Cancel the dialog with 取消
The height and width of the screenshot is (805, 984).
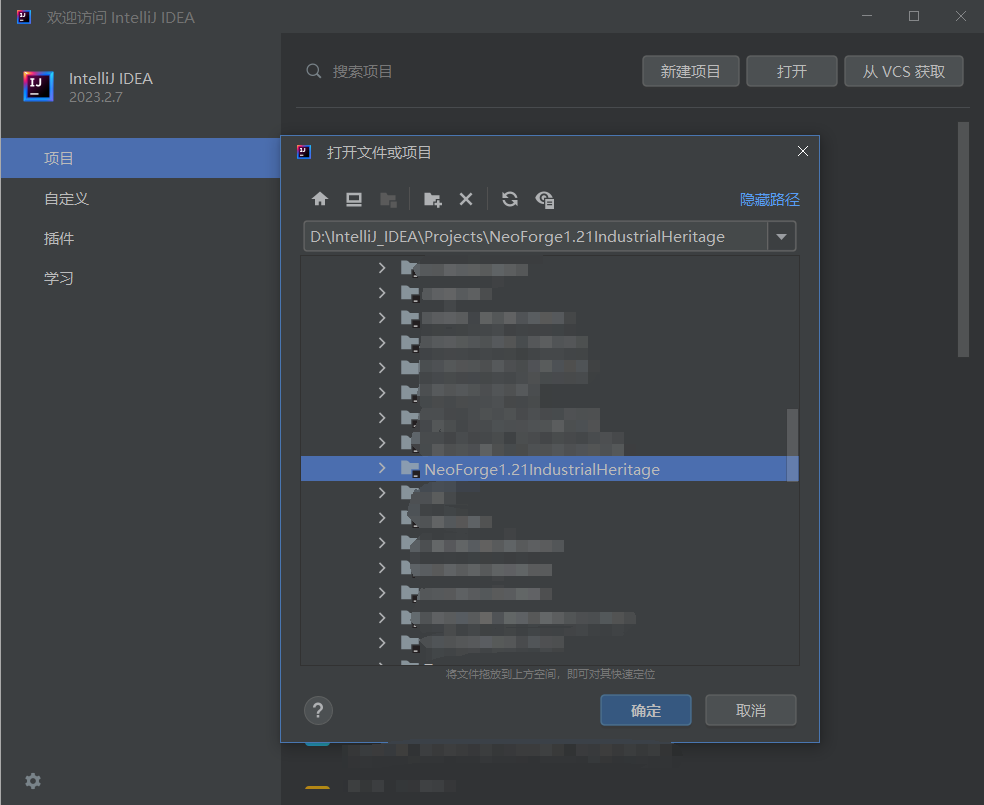click(x=750, y=711)
